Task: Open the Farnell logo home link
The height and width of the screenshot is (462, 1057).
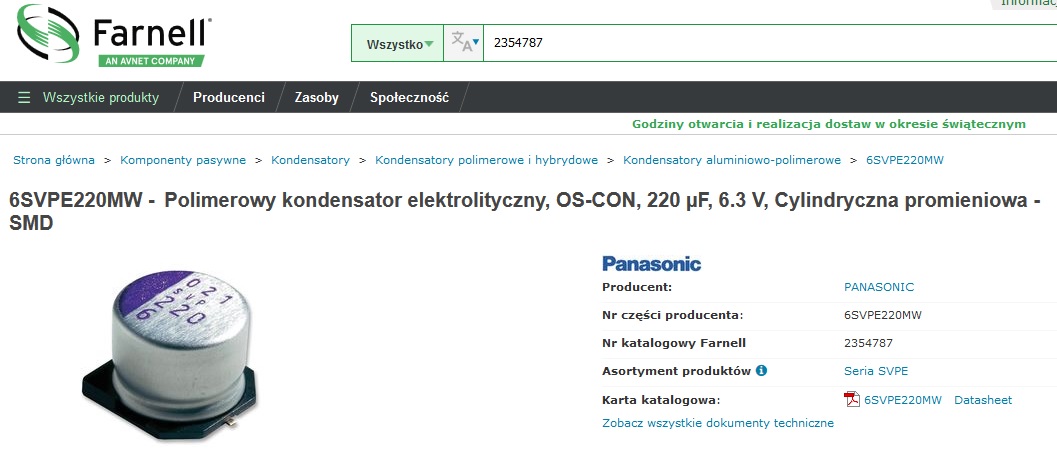Action: (x=115, y=35)
